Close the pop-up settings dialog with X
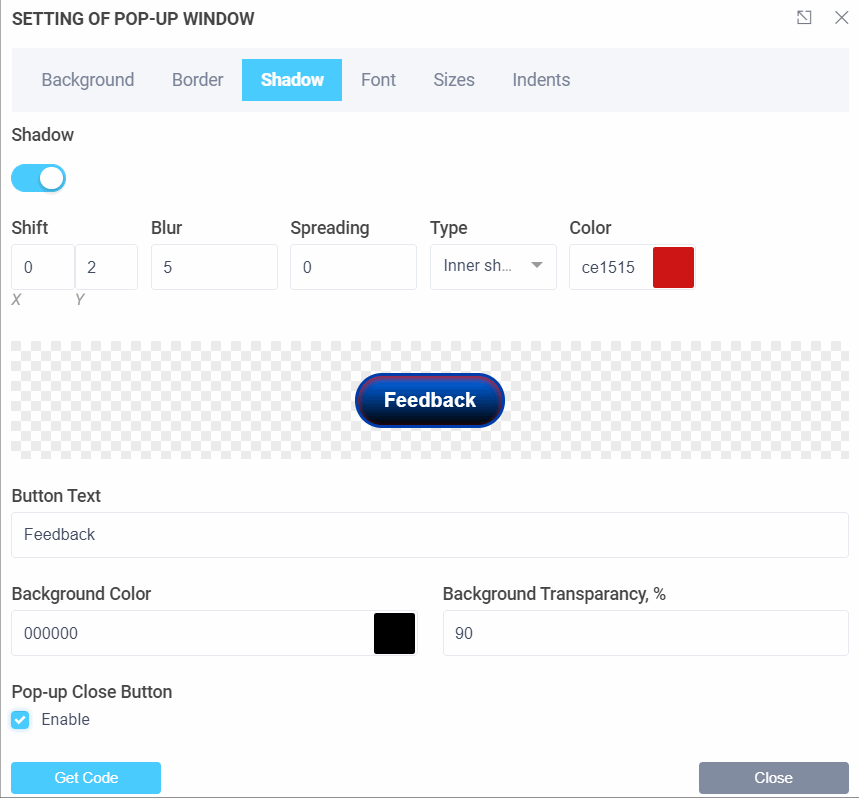859x798 pixels. click(841, 18)
